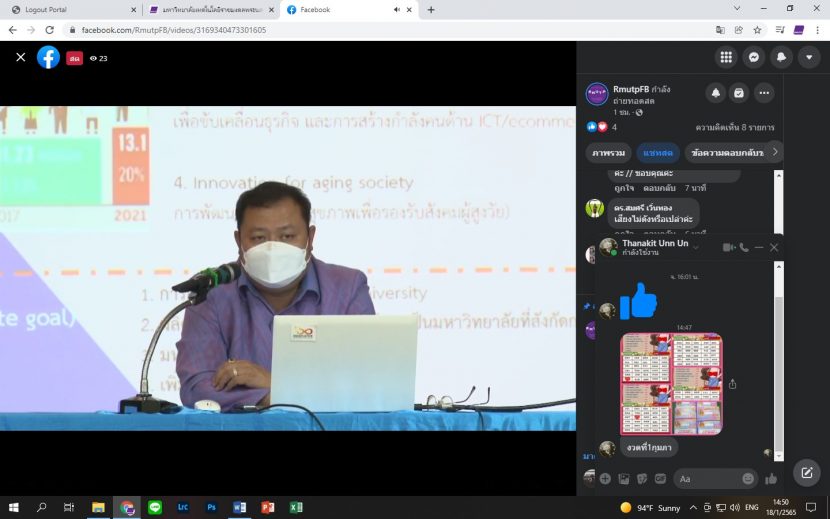830x519 pixels.
Task: Translate this page via the address bar icon
Action: (x=720, y=30)
